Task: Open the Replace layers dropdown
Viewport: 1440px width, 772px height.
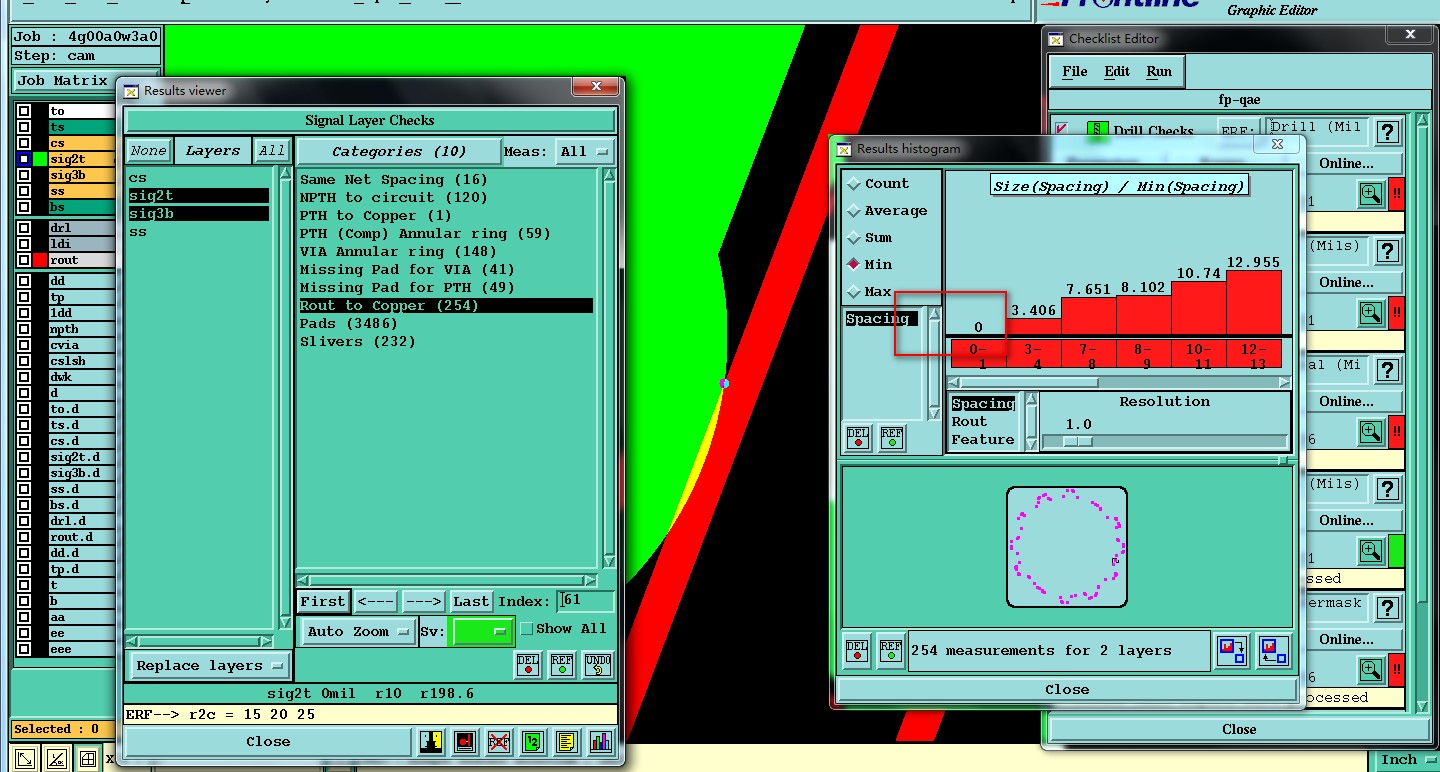Action: tap(209, 666)
